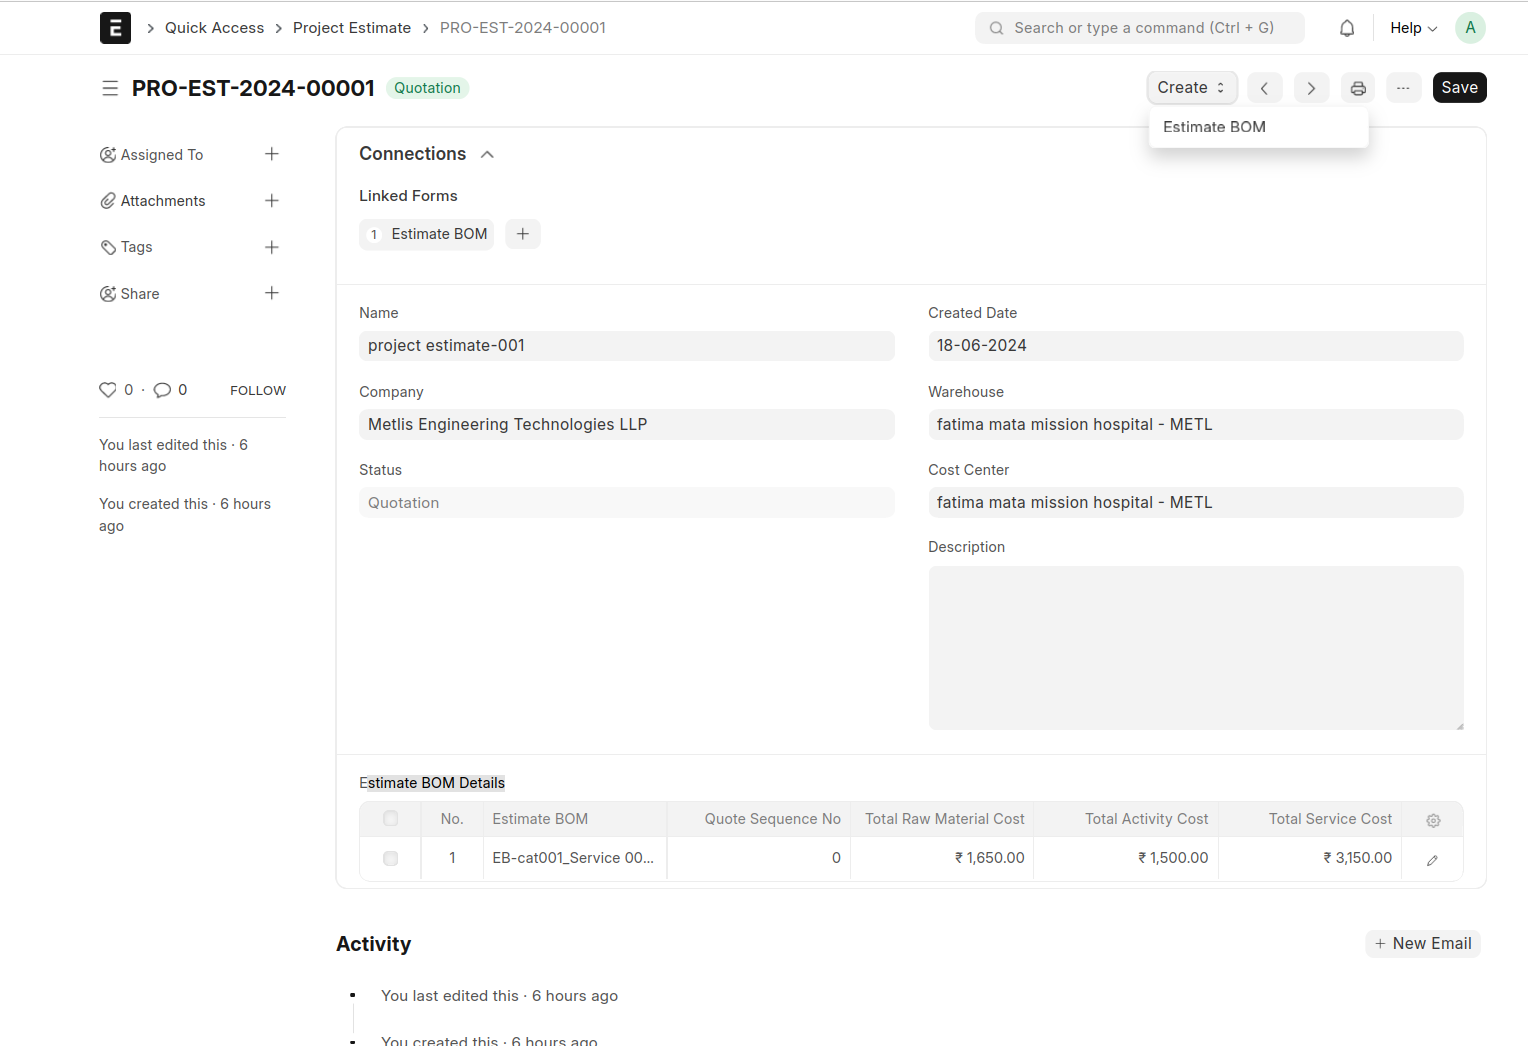Check the row 1 checkbox
Image resolution: width=1528 pixels, height=1046 pixels.
coord(391,858)
